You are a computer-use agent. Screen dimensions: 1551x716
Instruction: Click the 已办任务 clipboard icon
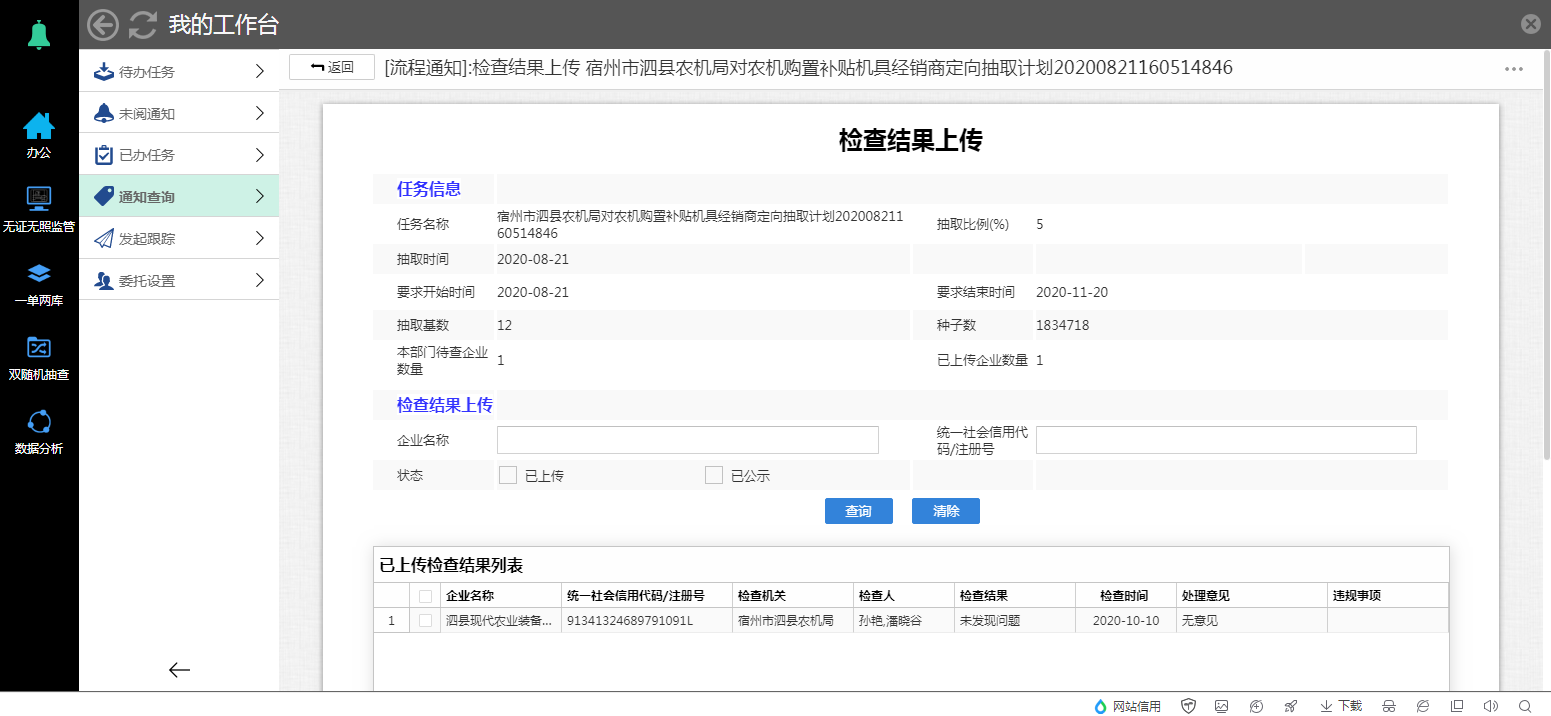pos(104,155)
